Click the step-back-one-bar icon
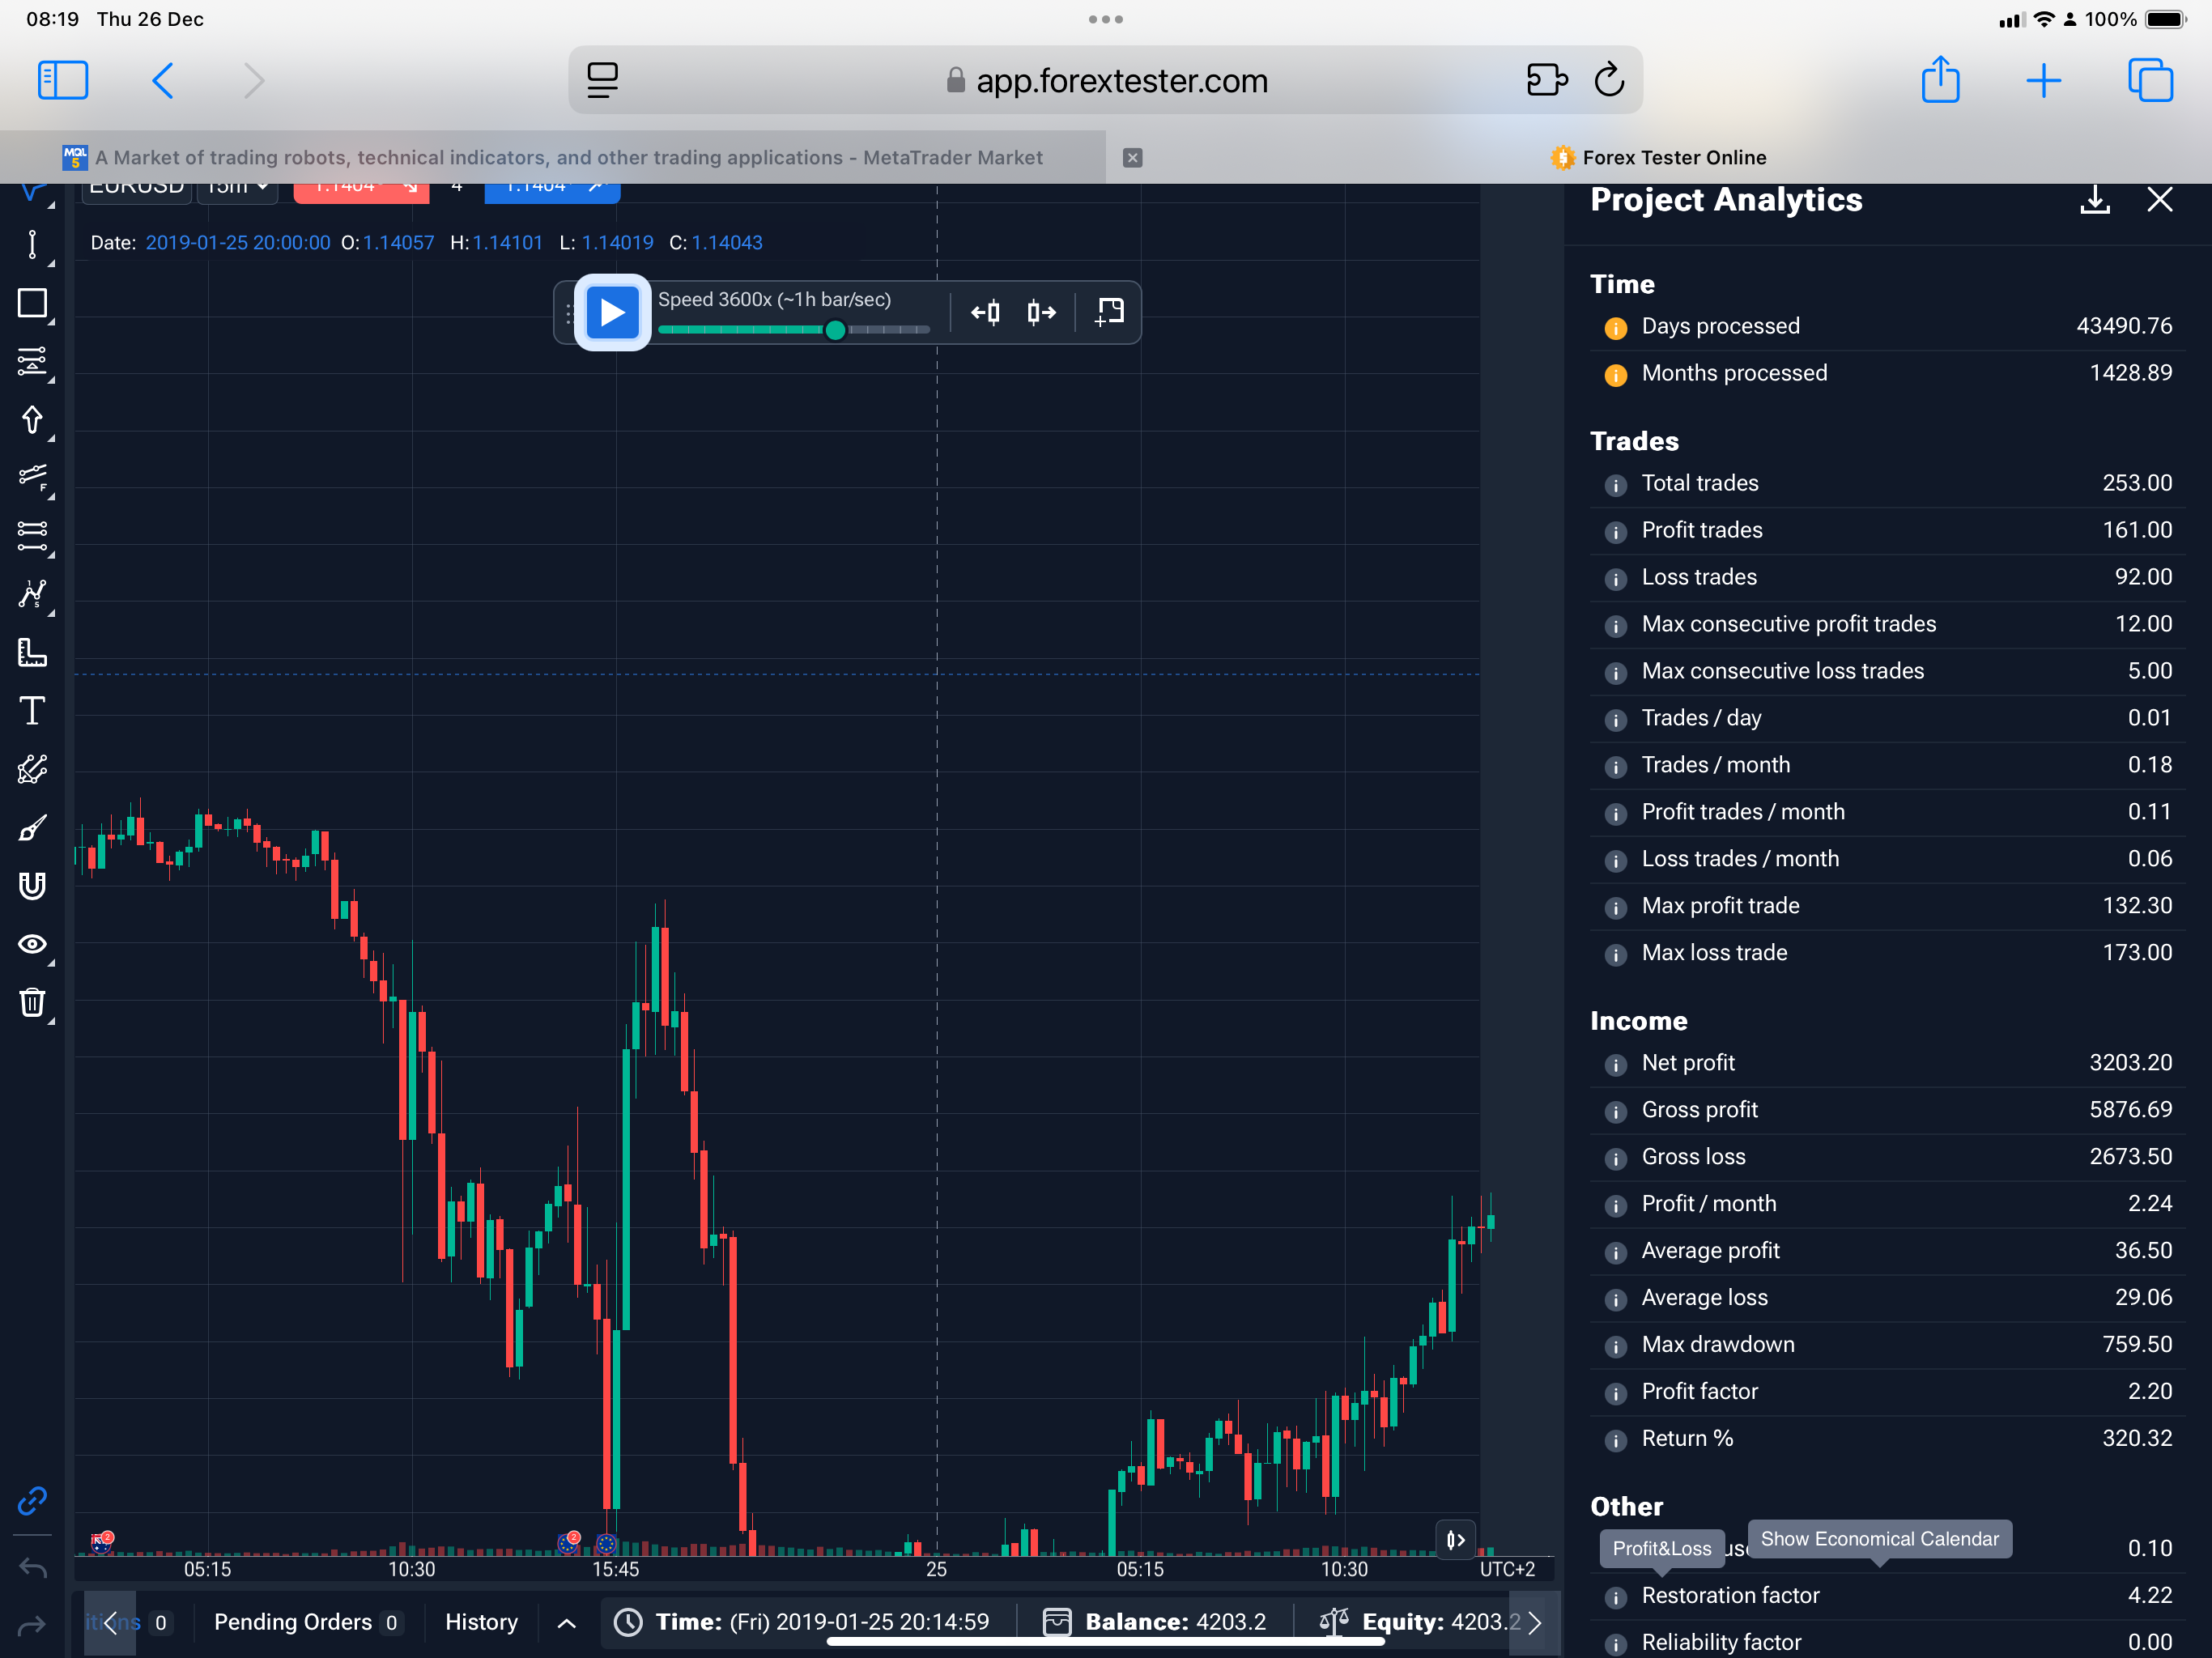Viewport: 2212px width, 1658px height. point(985,313)
